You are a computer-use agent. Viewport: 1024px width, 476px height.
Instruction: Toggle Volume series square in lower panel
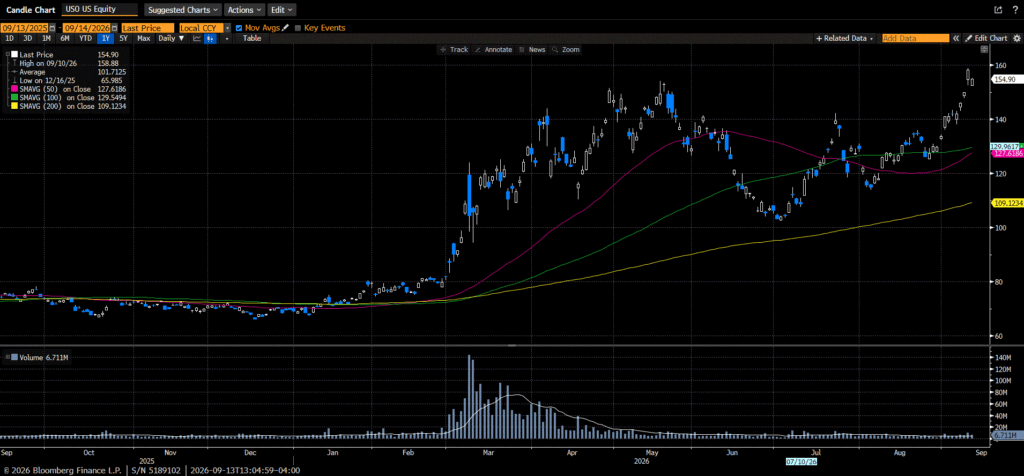click(13, 357)
